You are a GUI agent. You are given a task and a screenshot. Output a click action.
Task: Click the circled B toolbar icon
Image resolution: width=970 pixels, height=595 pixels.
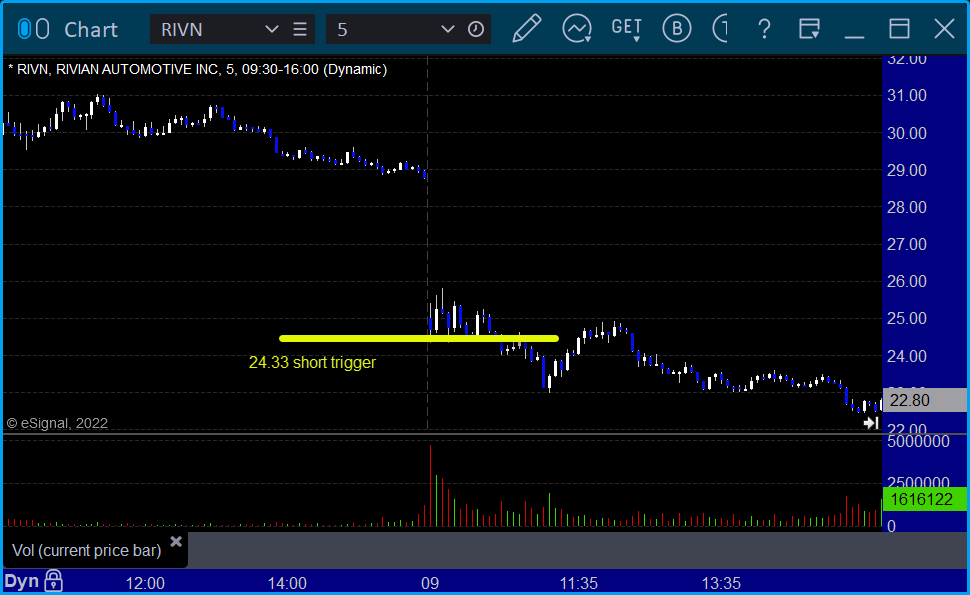(x=677, y=29)
